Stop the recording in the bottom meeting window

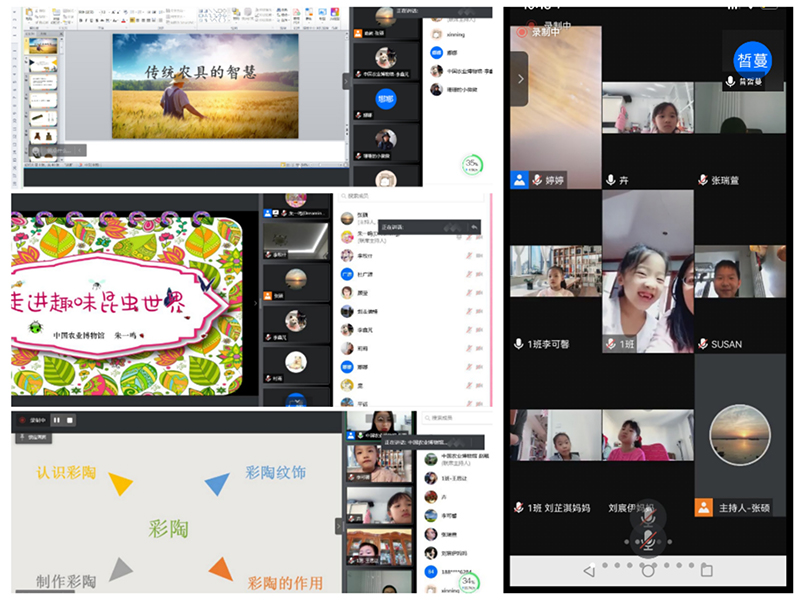[70, 420]
